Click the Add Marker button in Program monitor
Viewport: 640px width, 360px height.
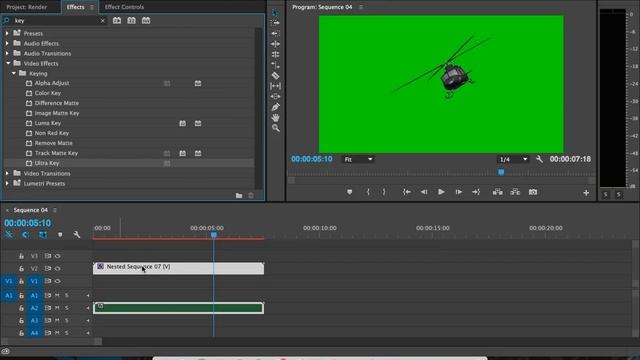point(349,192)
